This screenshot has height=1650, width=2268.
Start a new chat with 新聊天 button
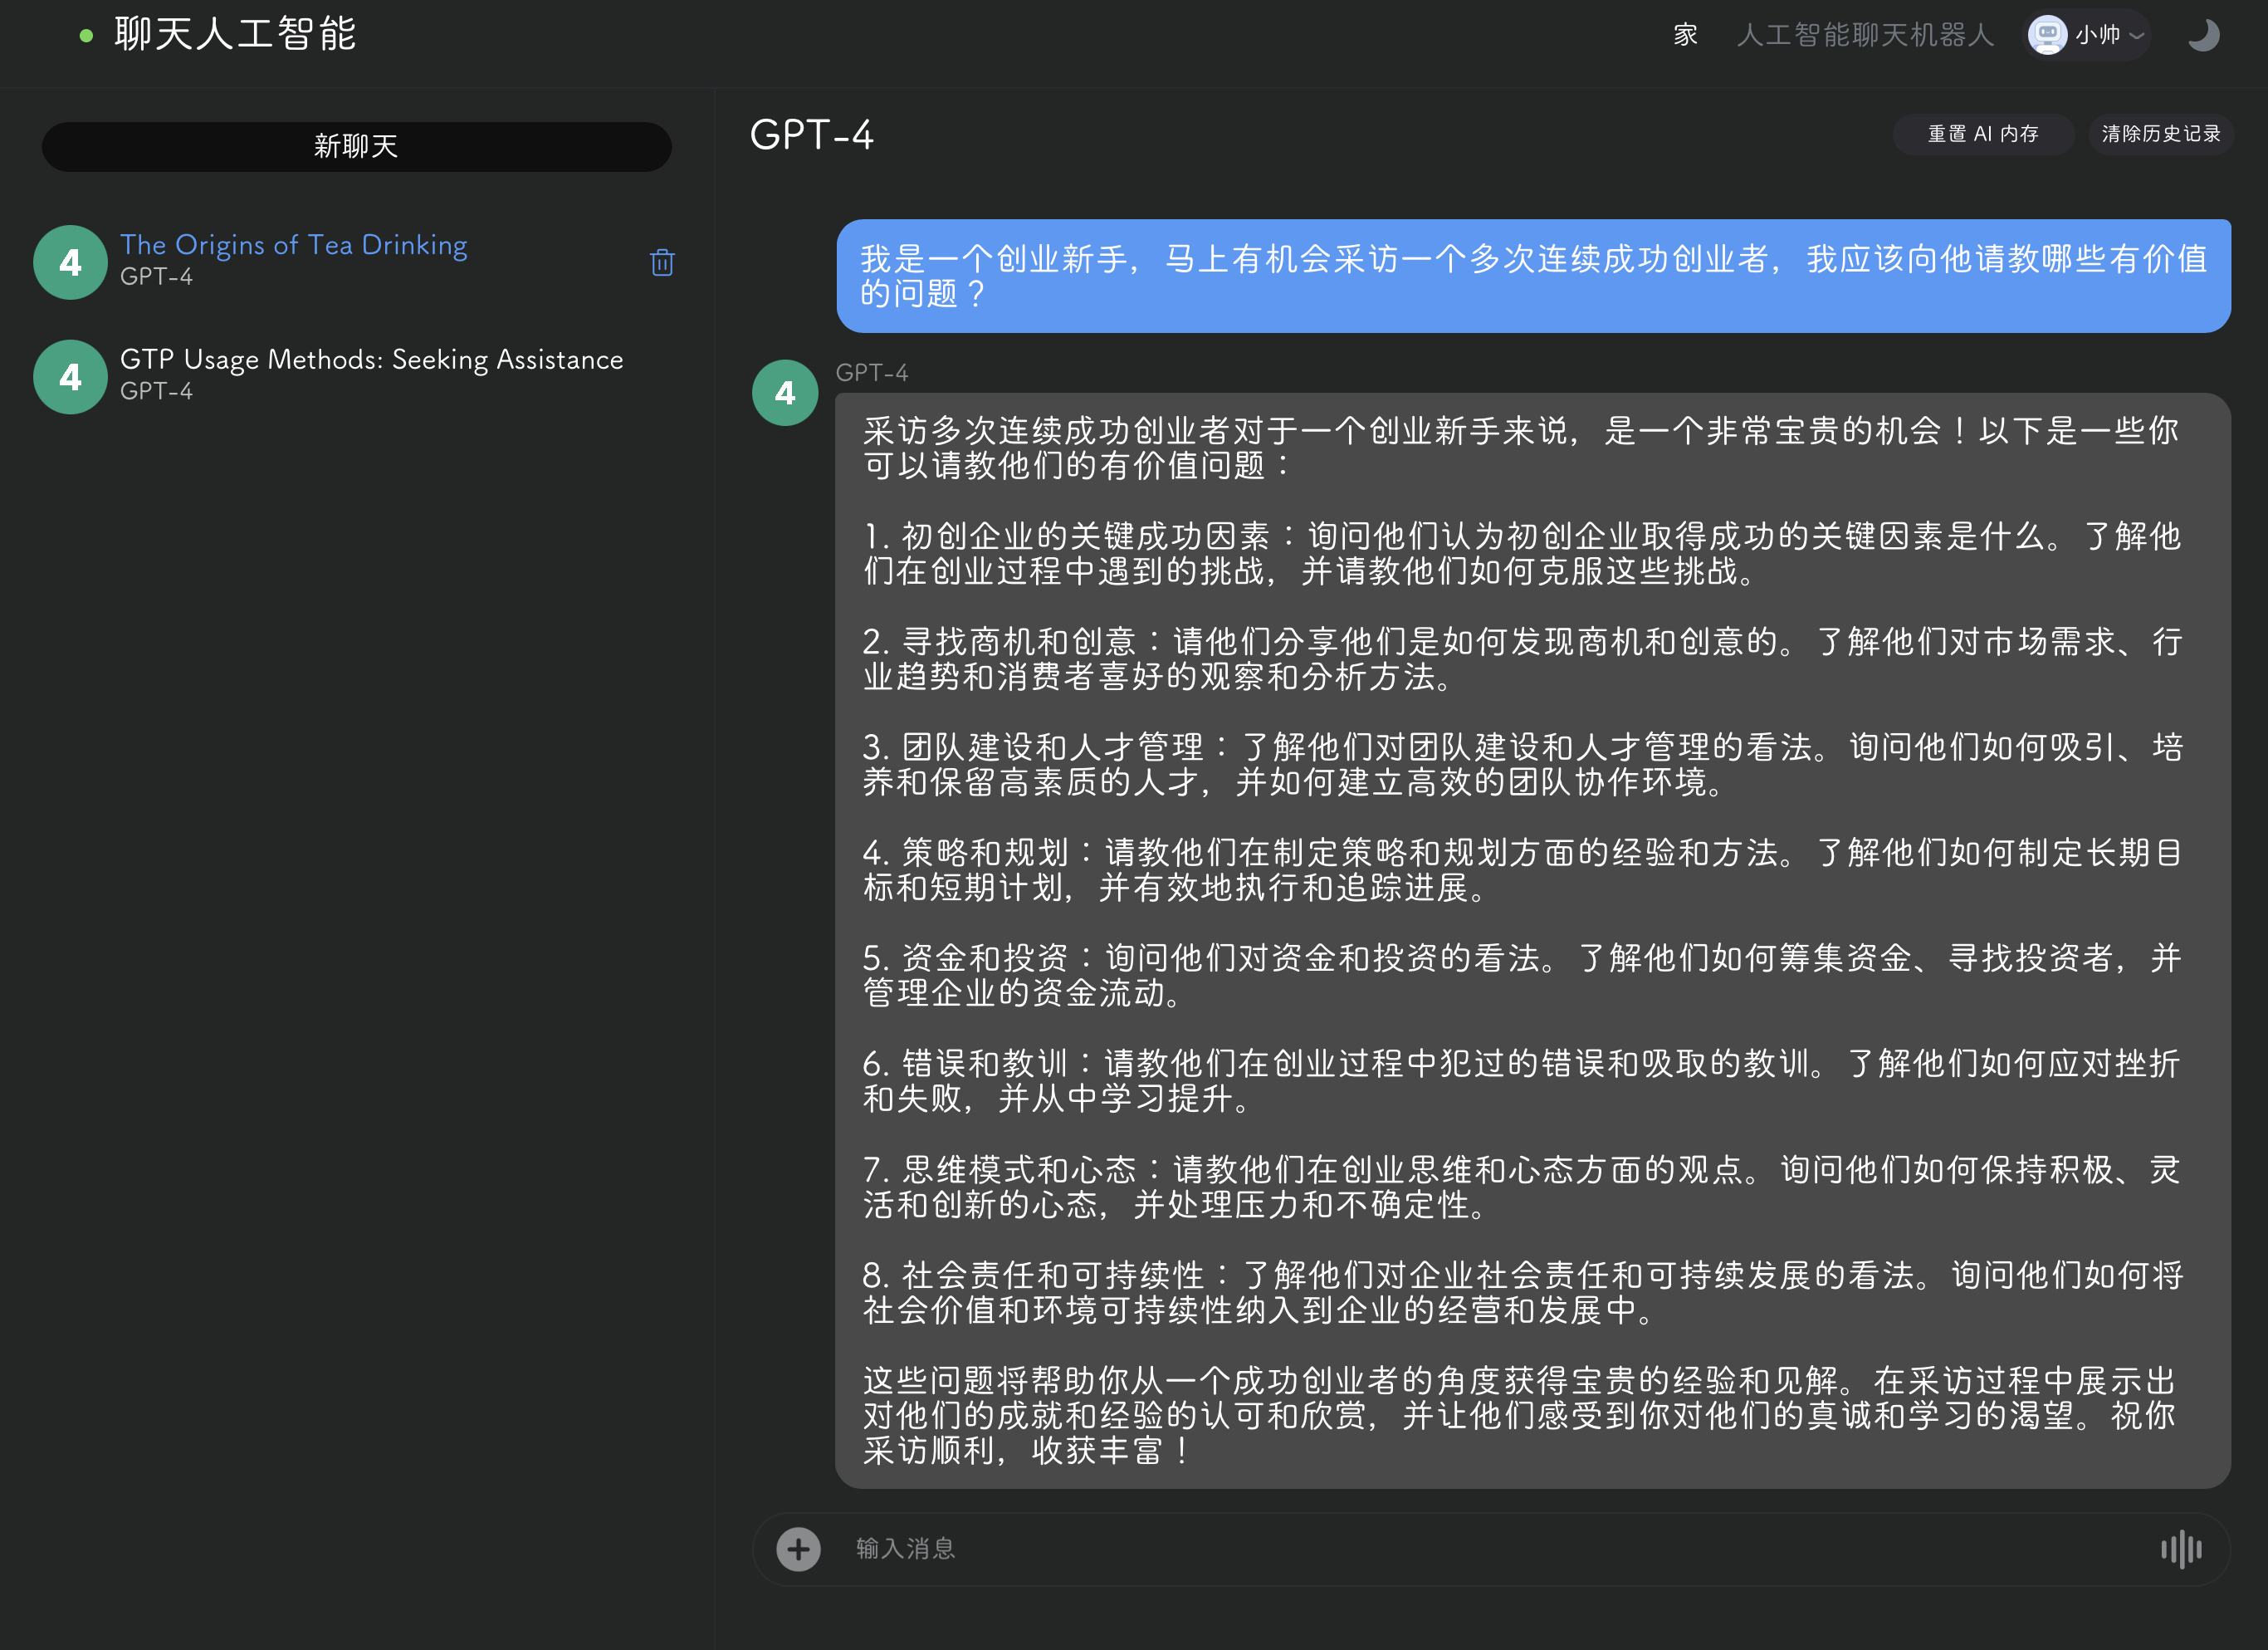pos(356,147)
